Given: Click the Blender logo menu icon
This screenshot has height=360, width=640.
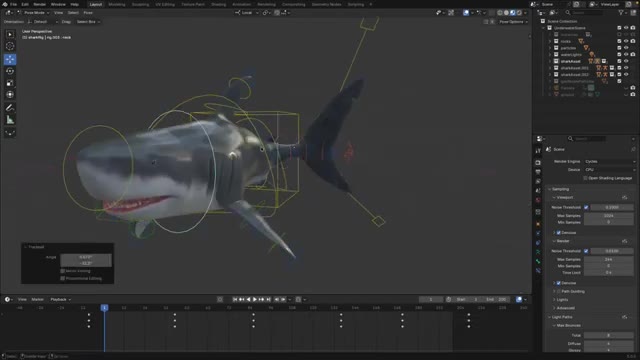Looking at the screenshot, I should (x=4, y=4).
